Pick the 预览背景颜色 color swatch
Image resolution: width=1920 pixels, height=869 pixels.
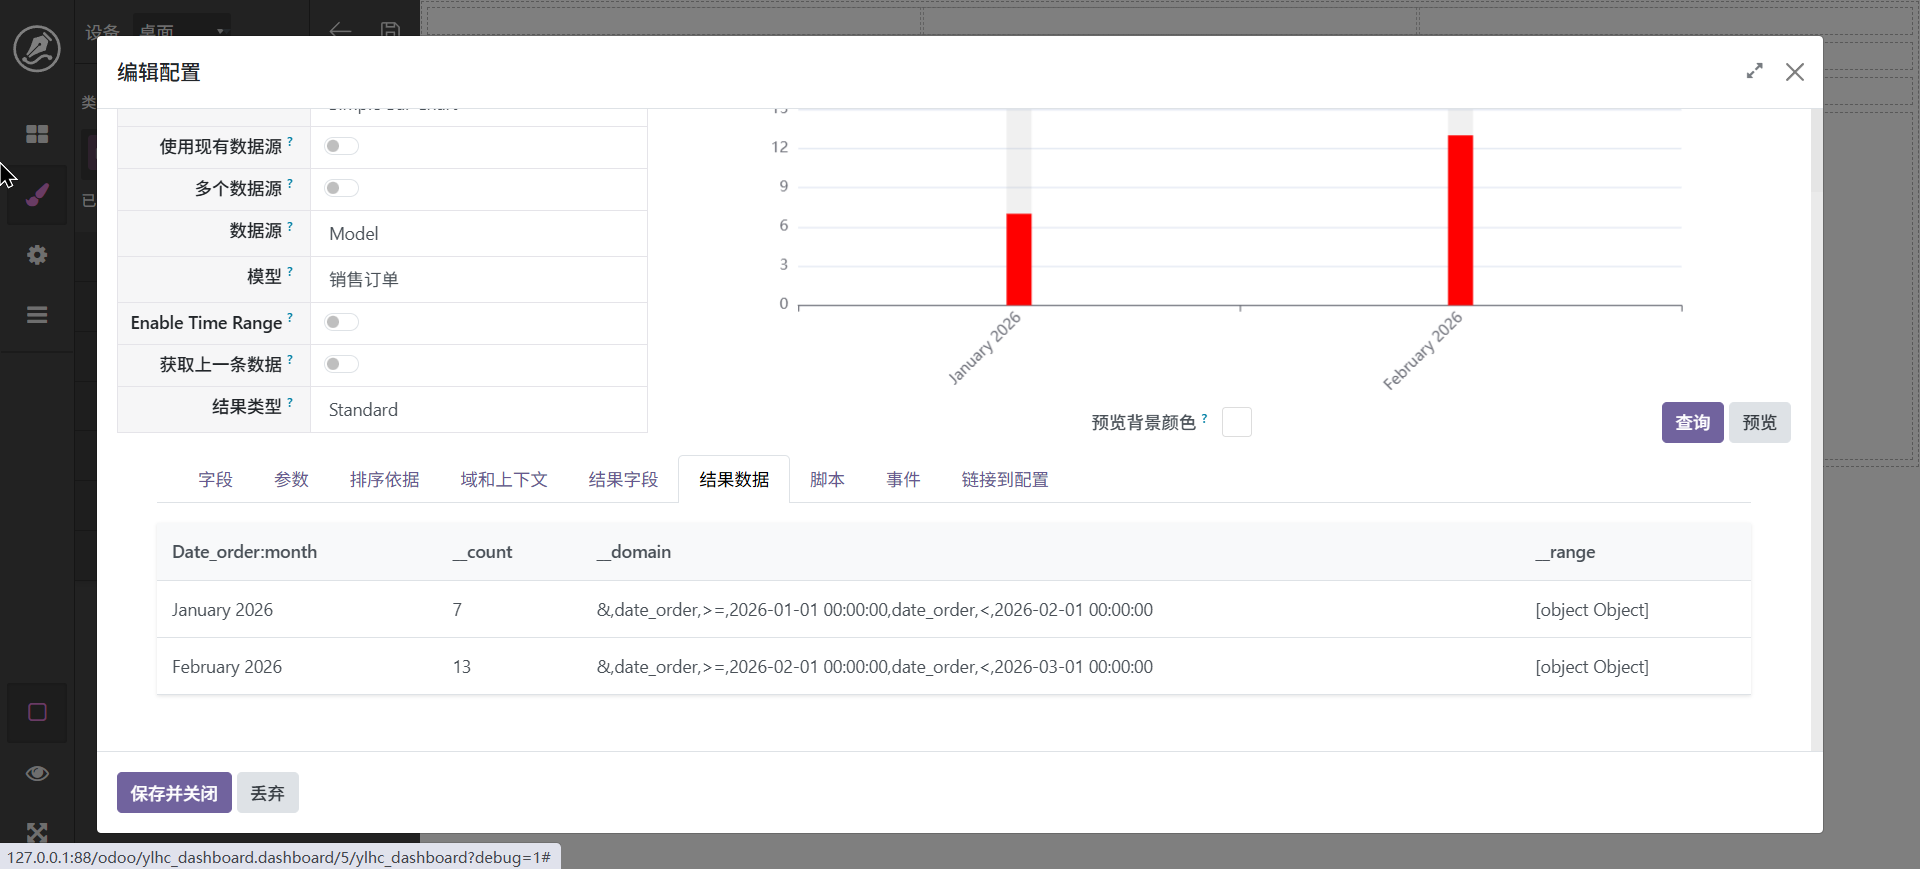tap(1237, 423)
